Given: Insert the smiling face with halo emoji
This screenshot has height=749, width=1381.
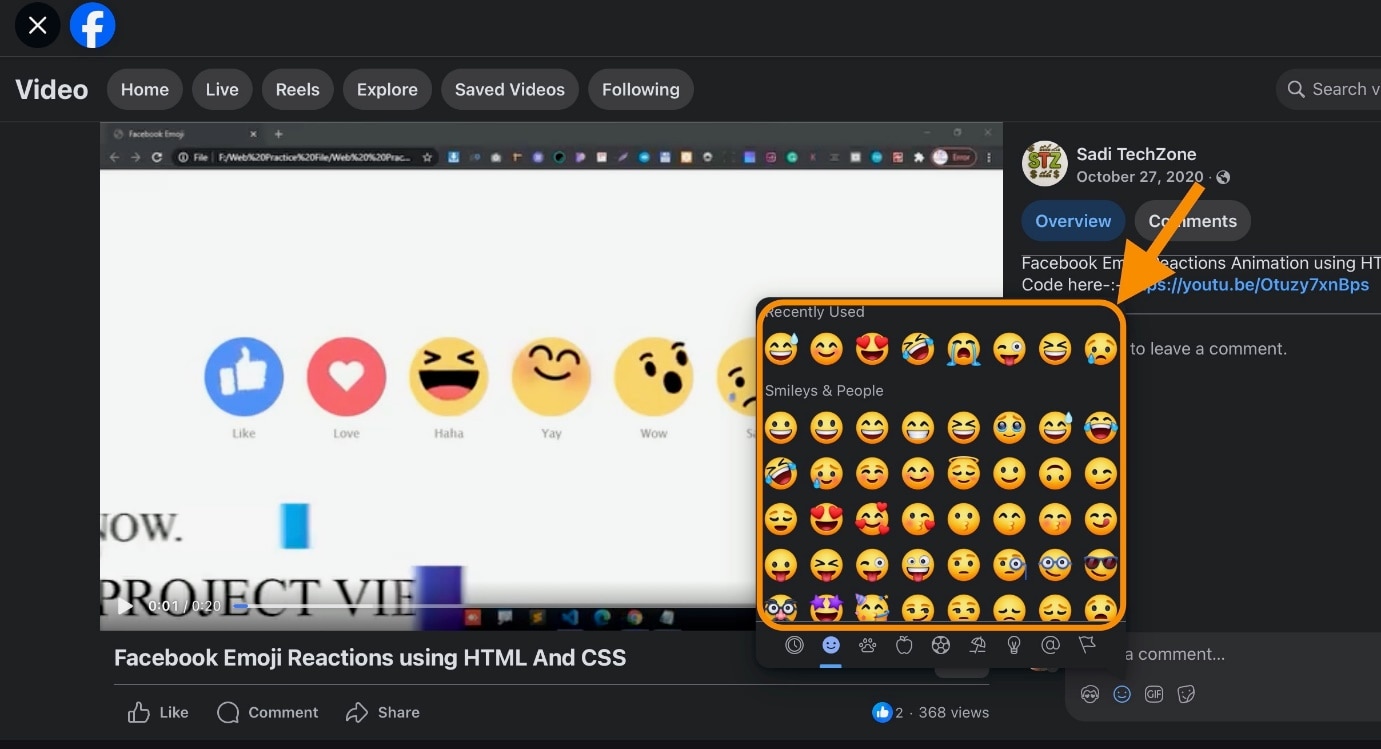Looking at the screenshot, I should click(x=964, y=473).
